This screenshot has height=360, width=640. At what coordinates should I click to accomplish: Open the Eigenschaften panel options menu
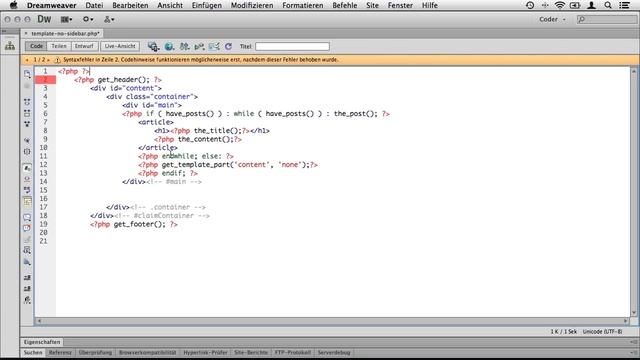(x=634, y=342)
